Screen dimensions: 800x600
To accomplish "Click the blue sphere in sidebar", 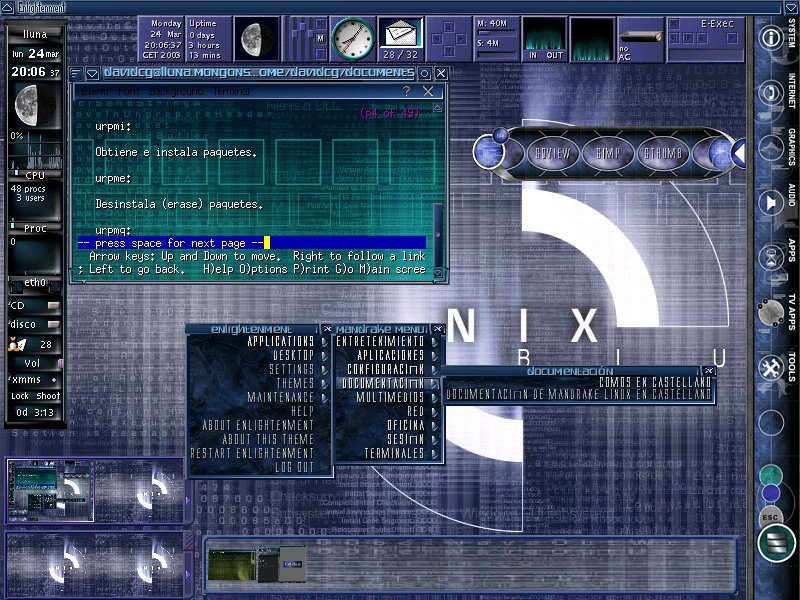I will tap(770, 494).
